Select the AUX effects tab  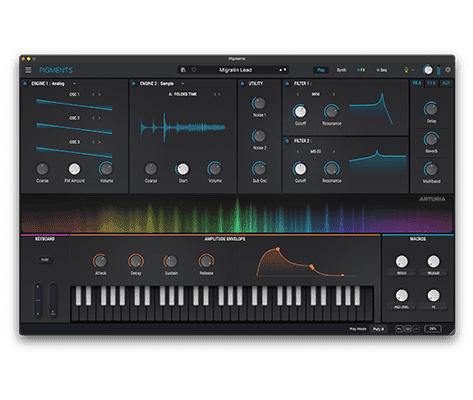446,83
